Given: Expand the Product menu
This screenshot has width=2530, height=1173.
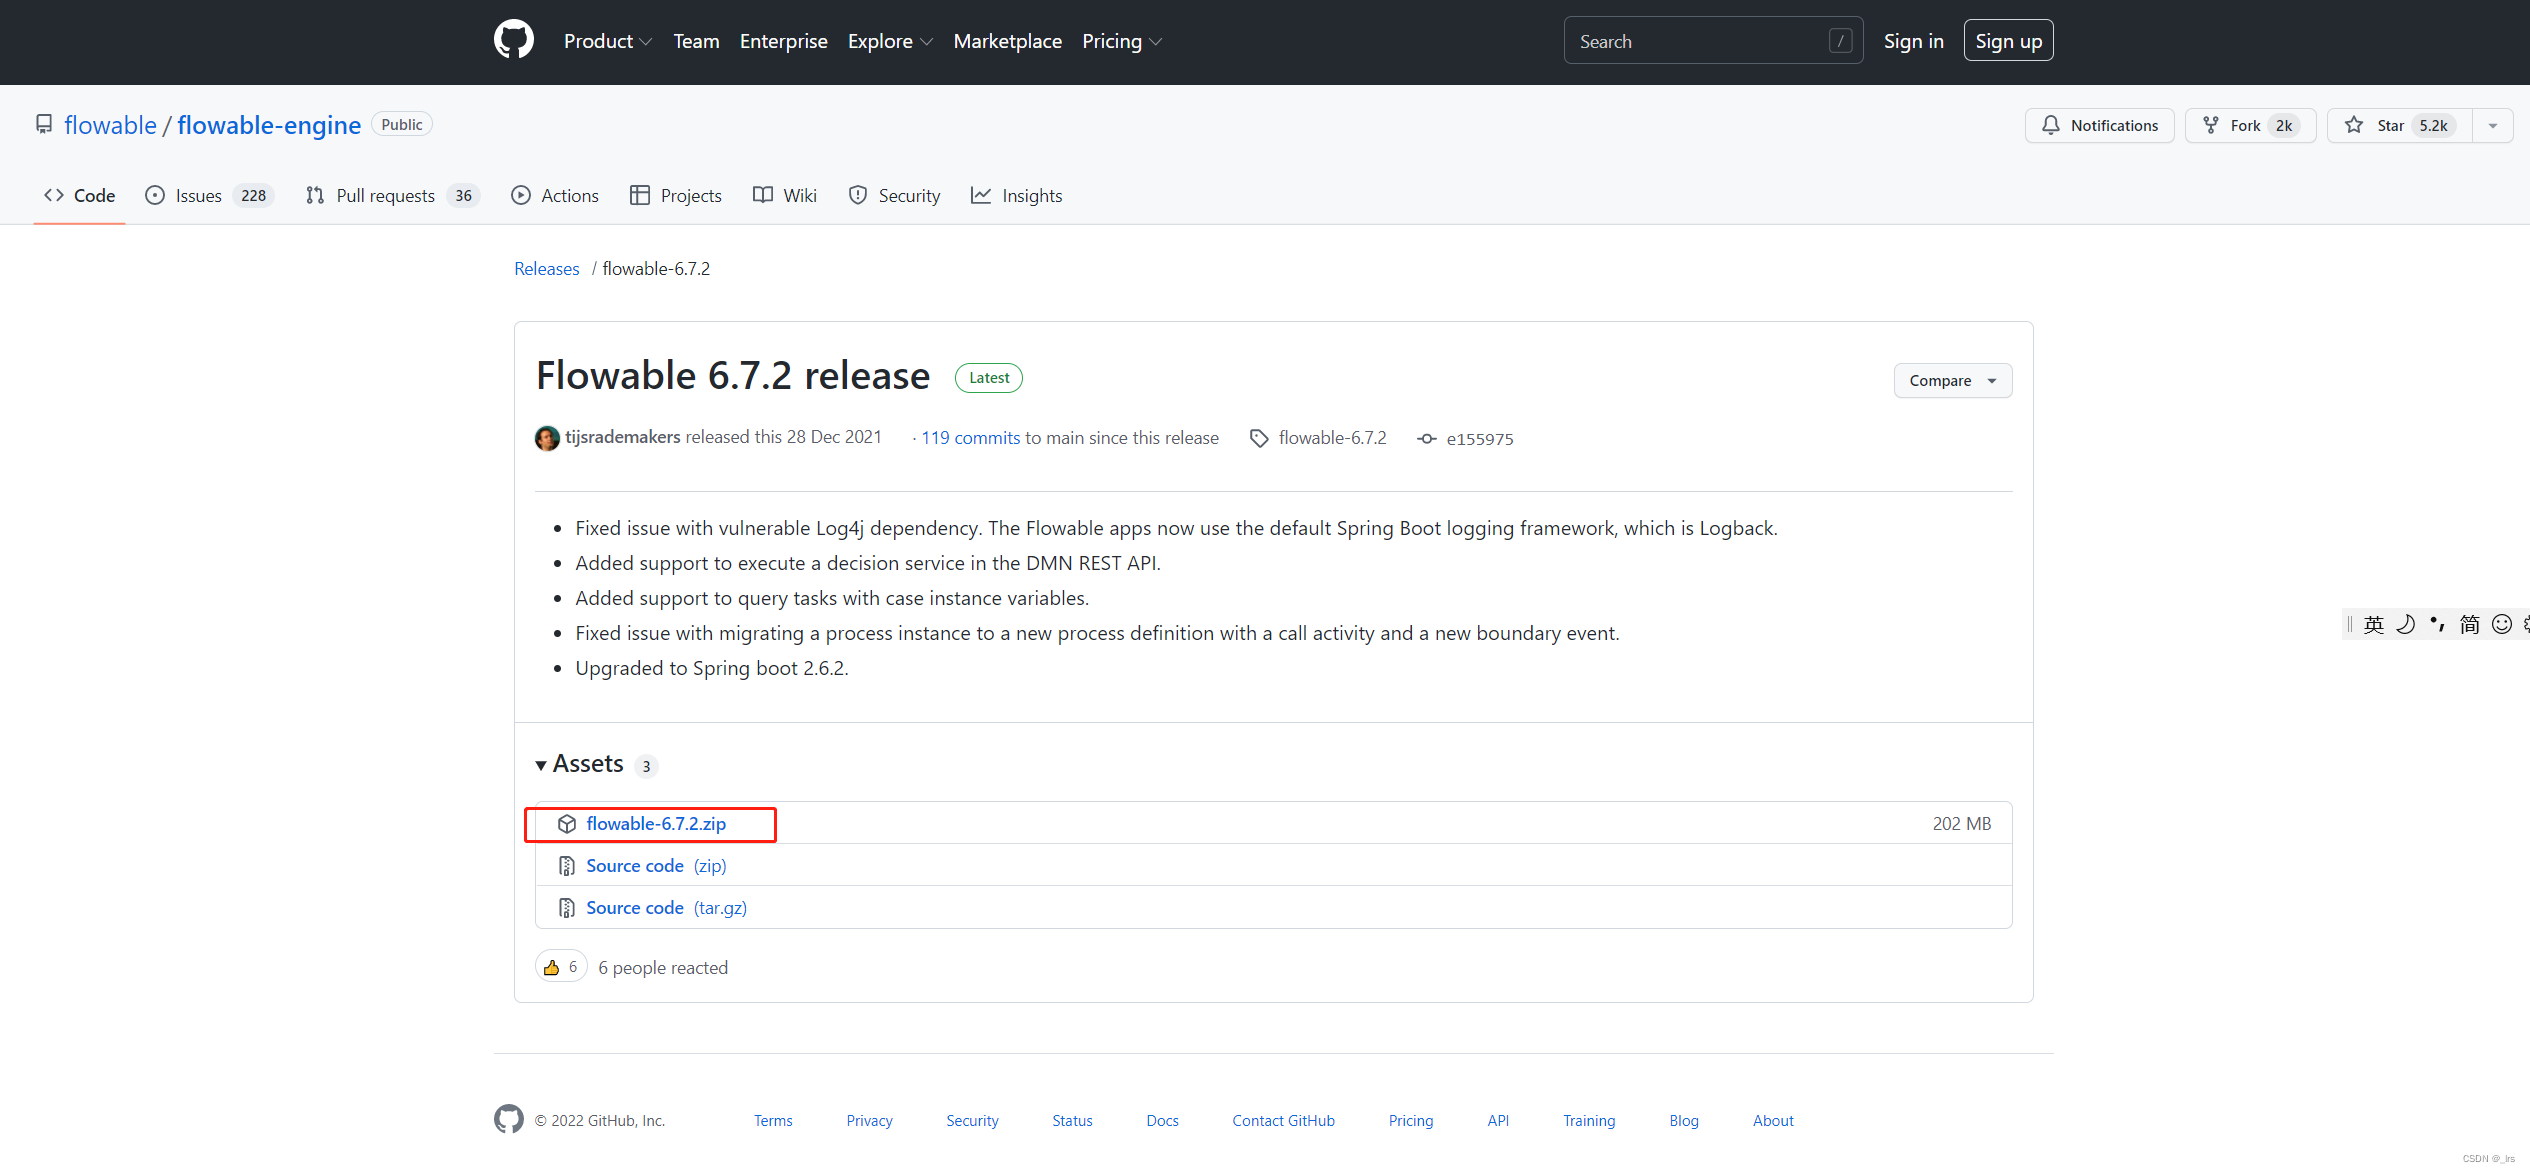Looking at the screenshot, I should [x=607, y=41].
